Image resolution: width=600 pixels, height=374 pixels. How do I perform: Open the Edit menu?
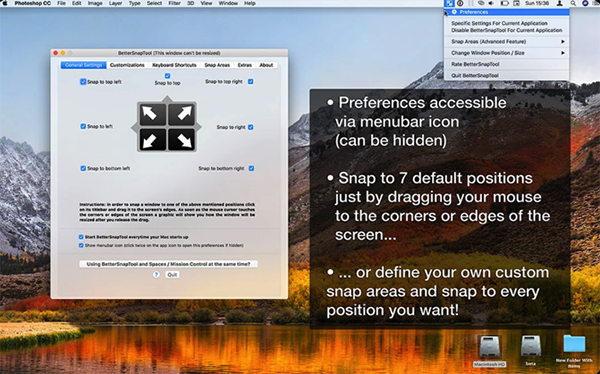77,3
